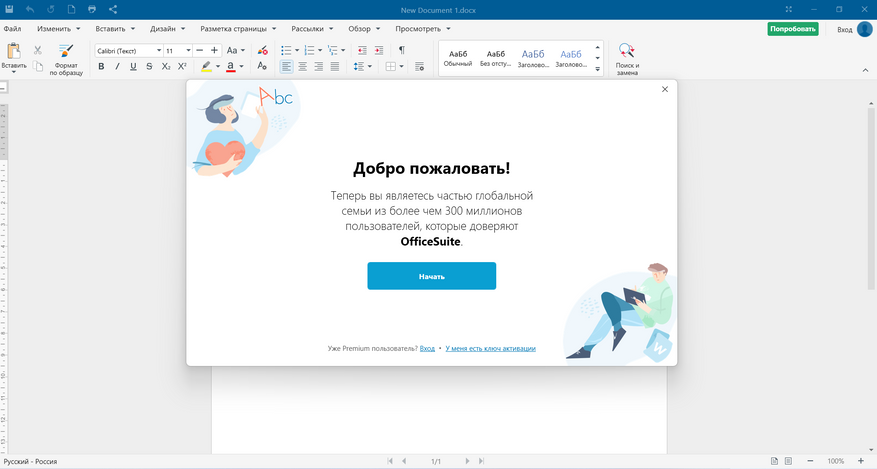The image size is (877, 469).
Task: Collapse the ribbon with chevron
Action: pos(866,70)
